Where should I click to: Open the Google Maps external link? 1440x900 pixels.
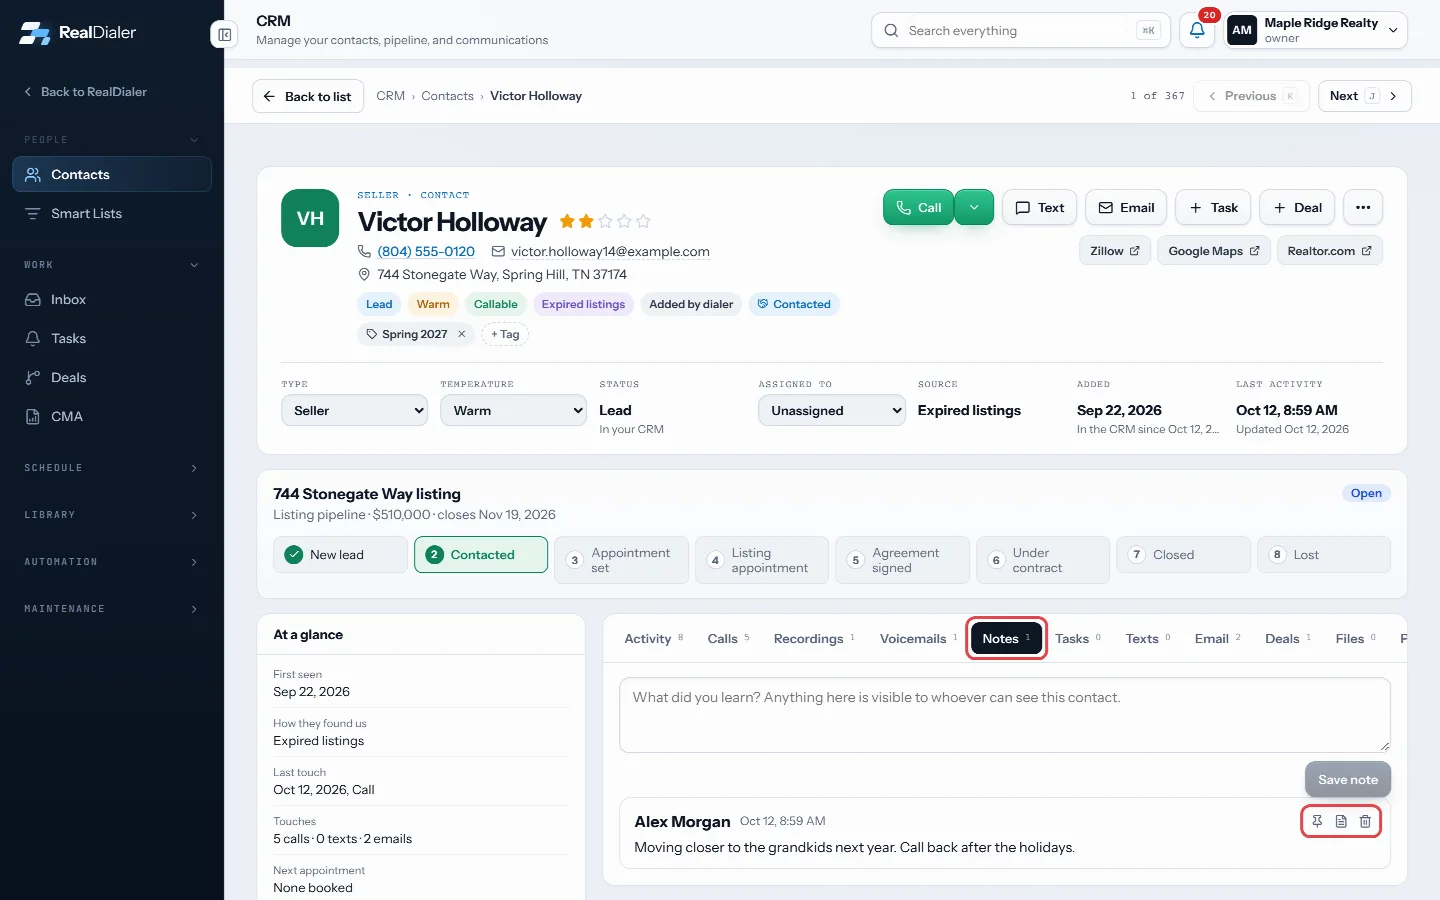(1214, 251)
